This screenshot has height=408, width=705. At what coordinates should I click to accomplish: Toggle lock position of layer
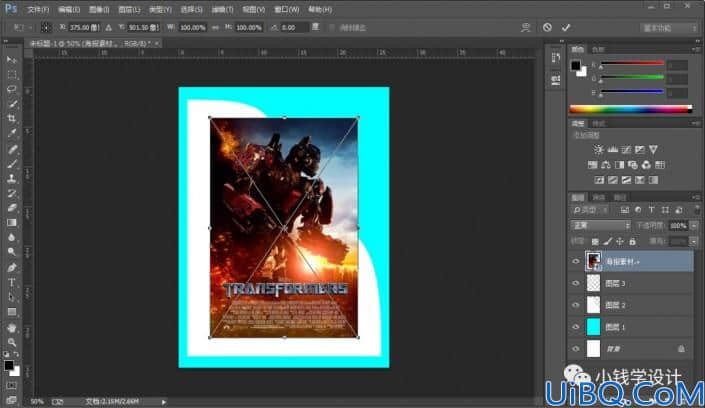tap(620, 242)
